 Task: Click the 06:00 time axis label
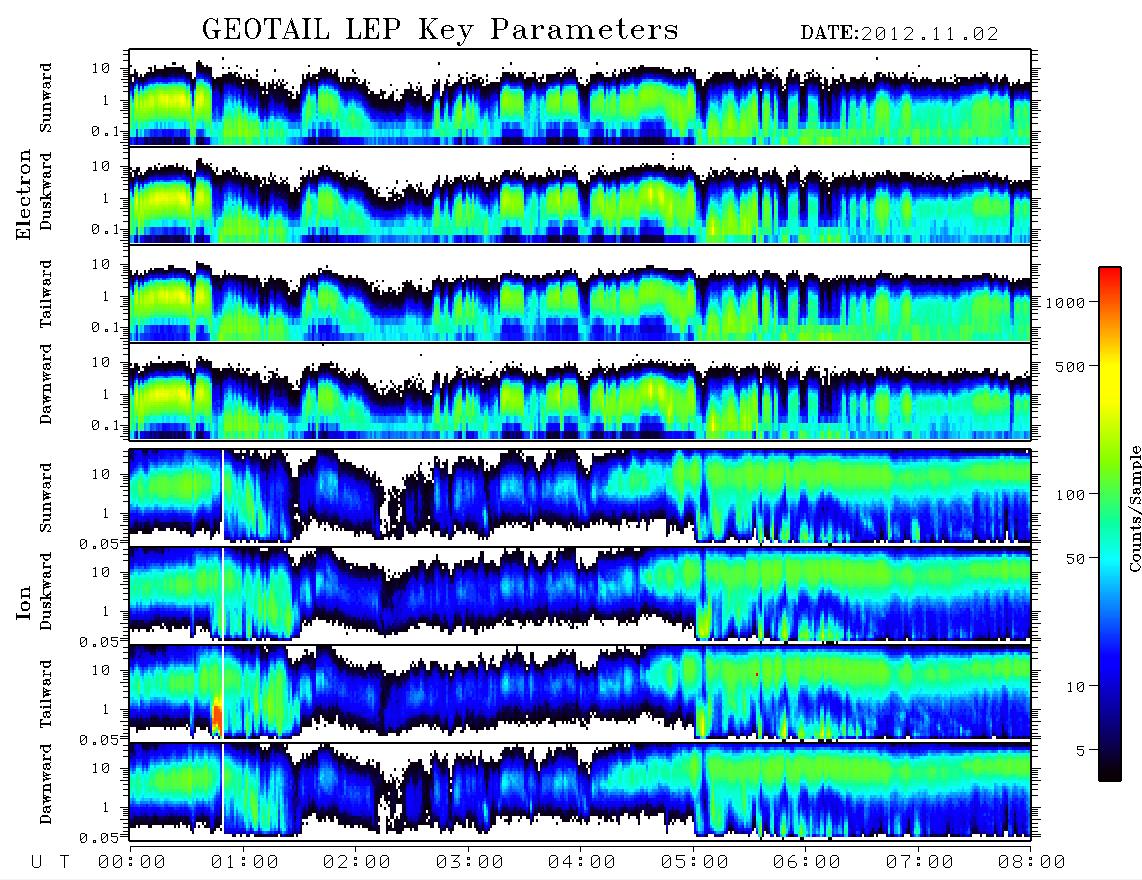click(x=807, y=863)
